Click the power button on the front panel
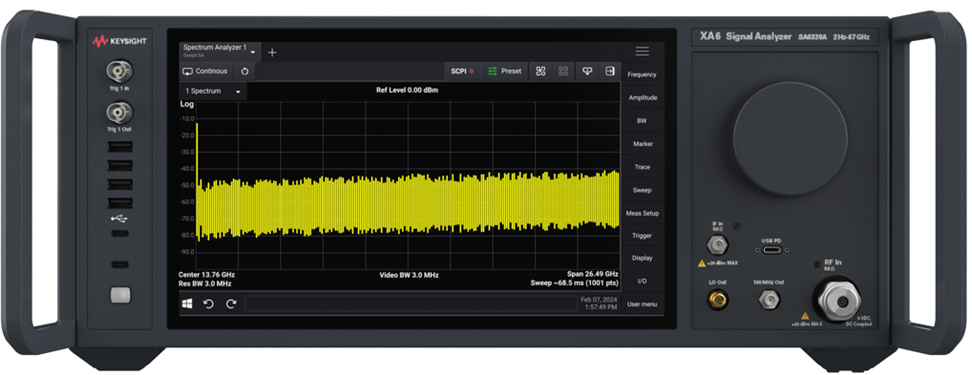The image size is (972, 375). click(x=120, y=295)
